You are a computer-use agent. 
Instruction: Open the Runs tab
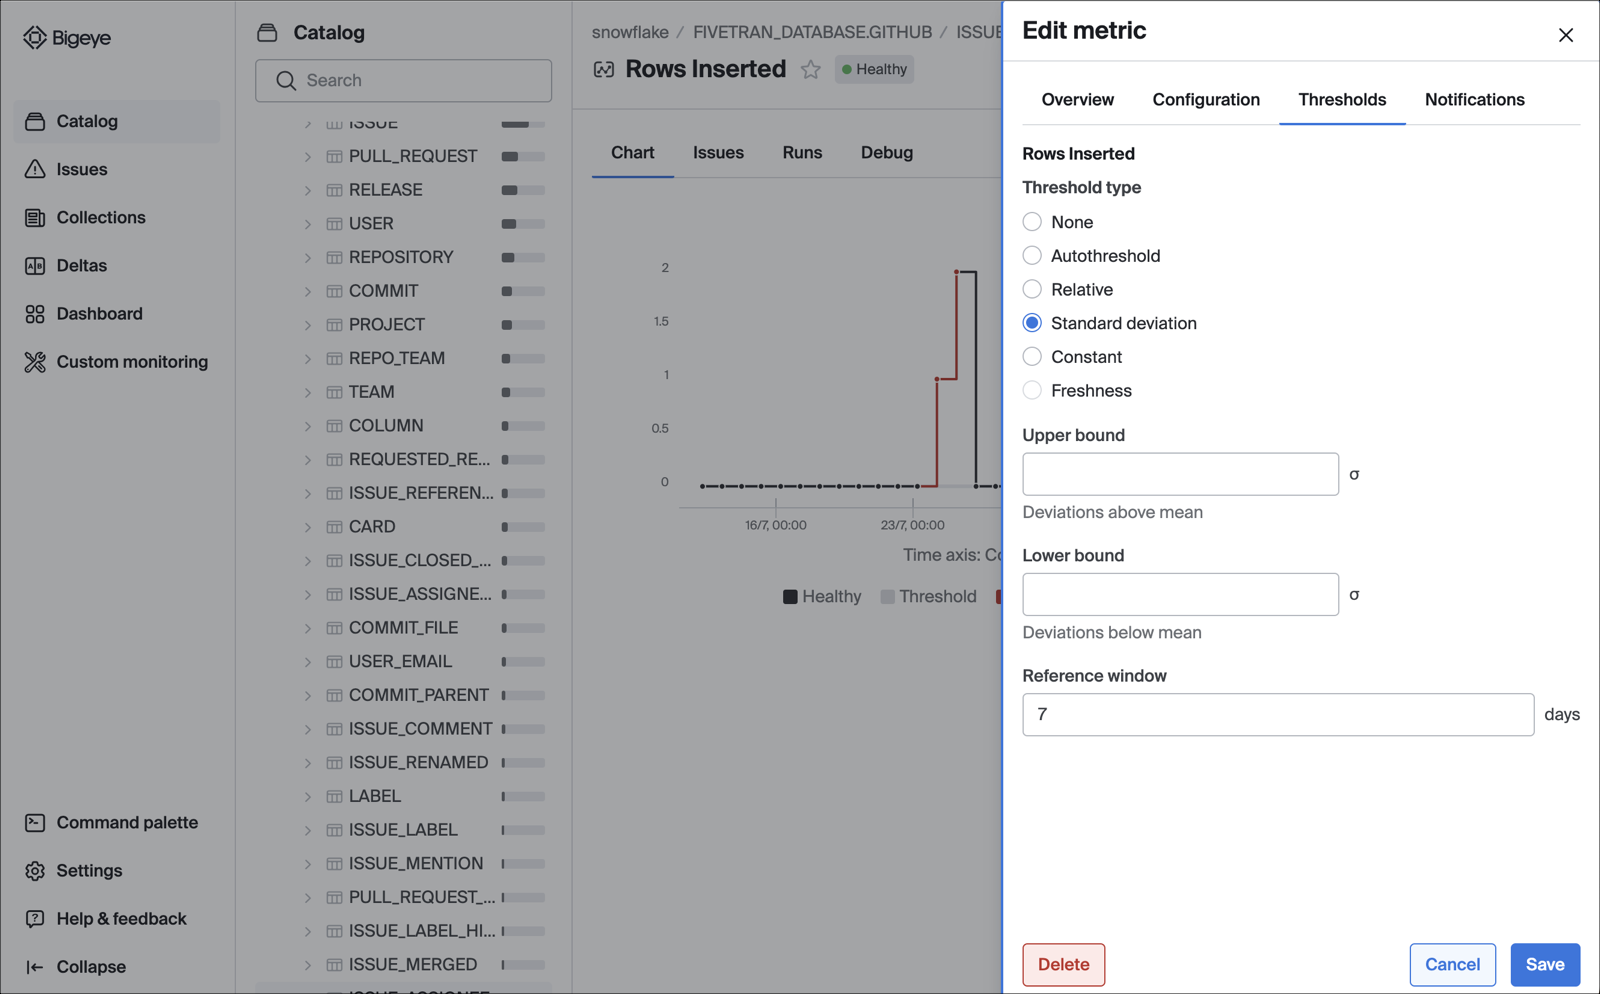click(802, 153)
